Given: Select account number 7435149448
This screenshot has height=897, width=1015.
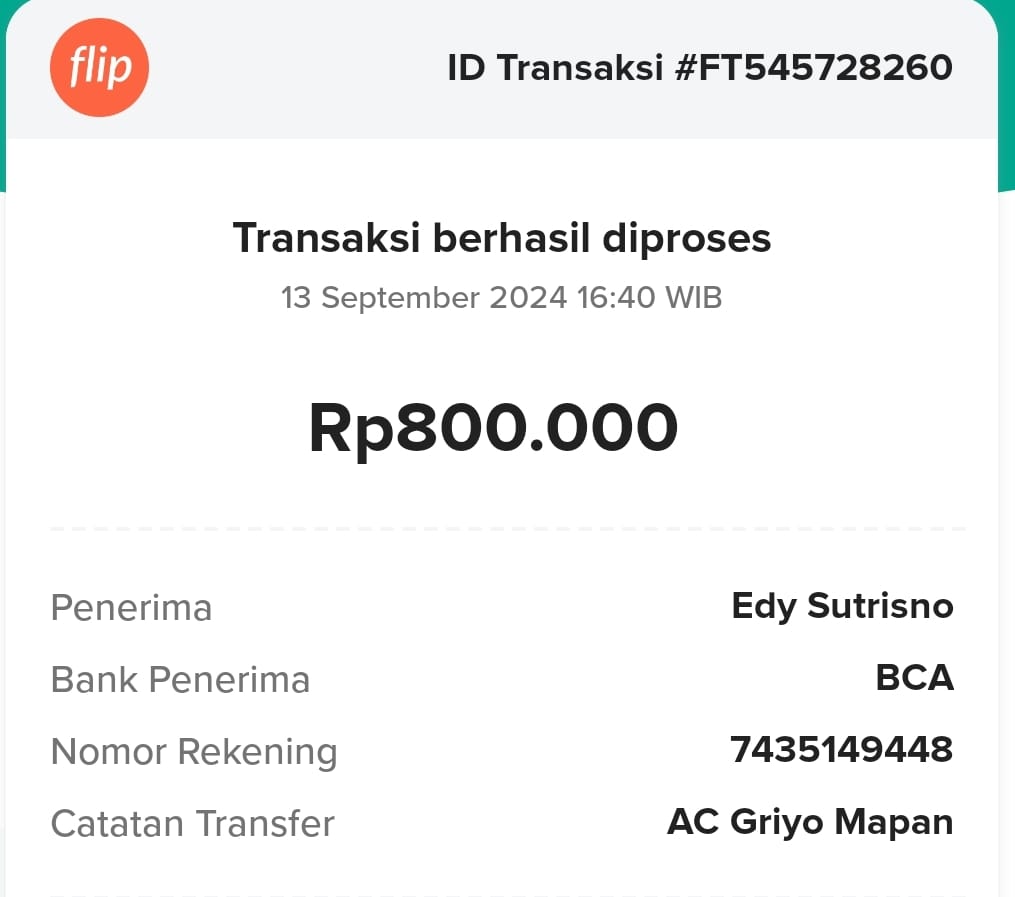Looking at the screenshot, I should (x=841, y=749).
